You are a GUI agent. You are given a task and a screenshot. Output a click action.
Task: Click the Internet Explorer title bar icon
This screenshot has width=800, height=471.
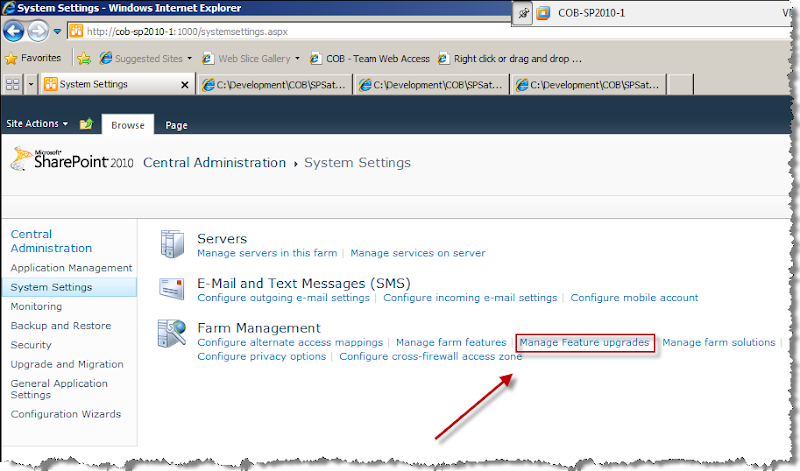pyautogui.click(x=8, y=8)
